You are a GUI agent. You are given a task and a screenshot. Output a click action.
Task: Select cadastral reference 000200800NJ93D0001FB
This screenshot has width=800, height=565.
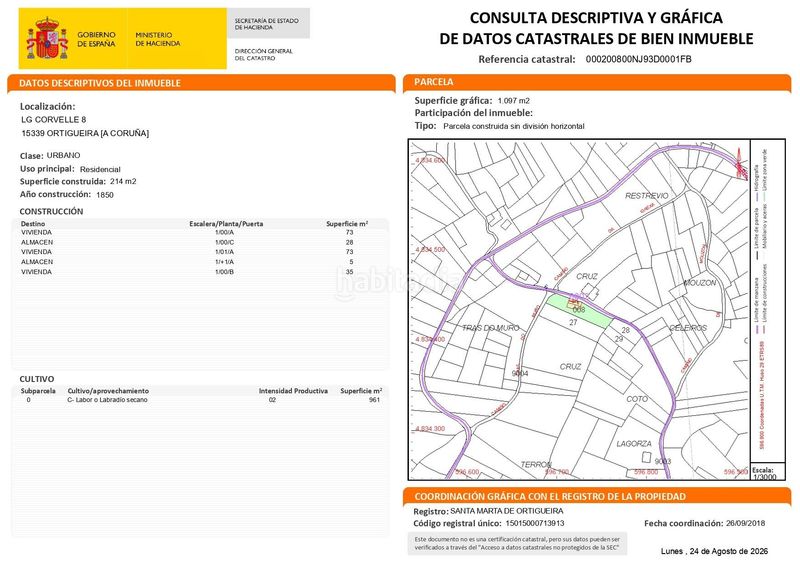click(638, 59)
